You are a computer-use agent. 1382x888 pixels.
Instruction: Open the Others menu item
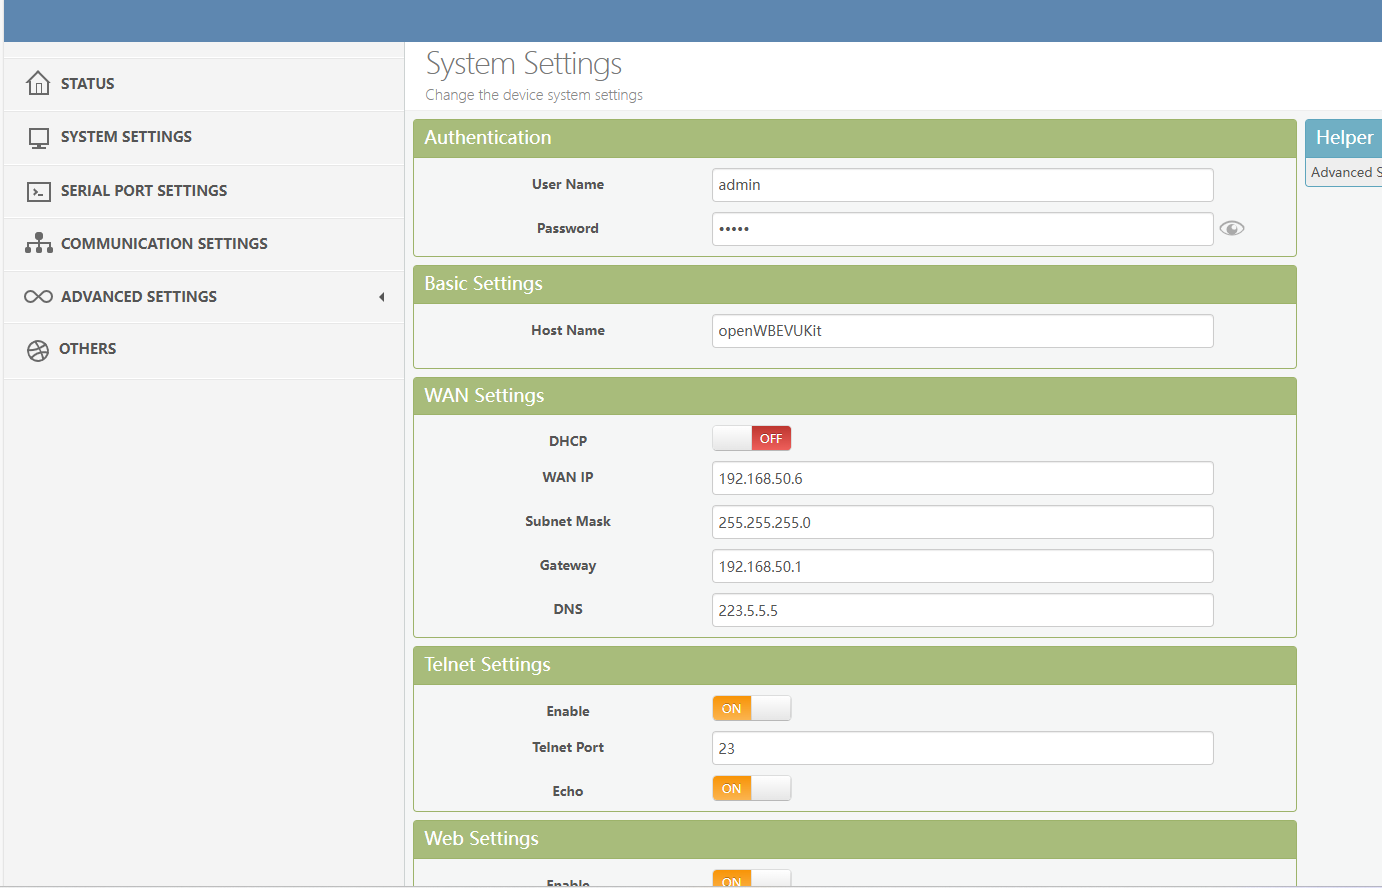click(x=204, y=349)
